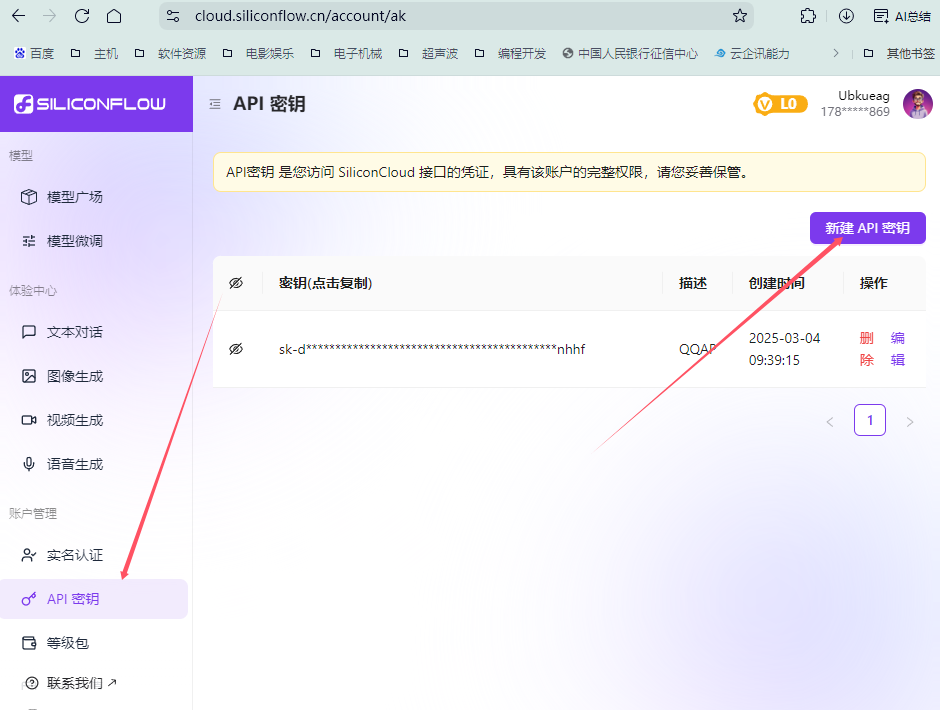The image size is (940, 710).
Task: Open the 主机 bookmark folder
Action: pyautogui.click(x=94, y=53)
